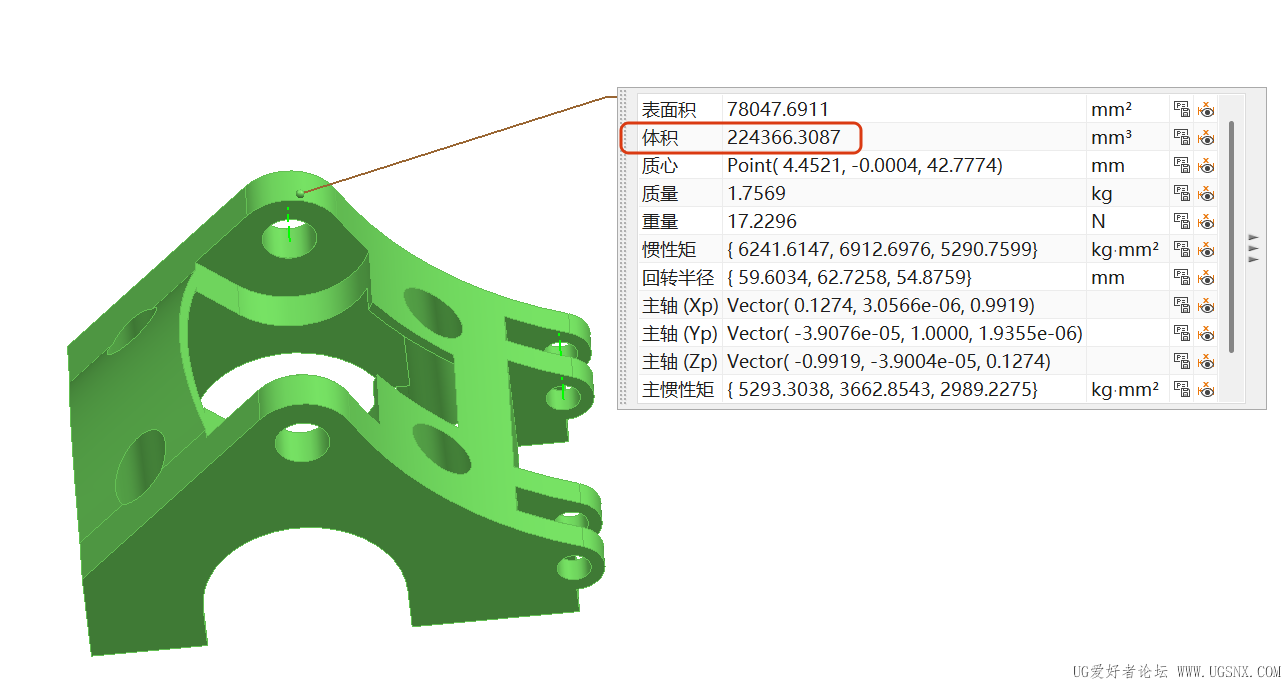Click the middle expander arrow on the panel edge
Screen dimensions: 1286x684
tap(1252, 249)
